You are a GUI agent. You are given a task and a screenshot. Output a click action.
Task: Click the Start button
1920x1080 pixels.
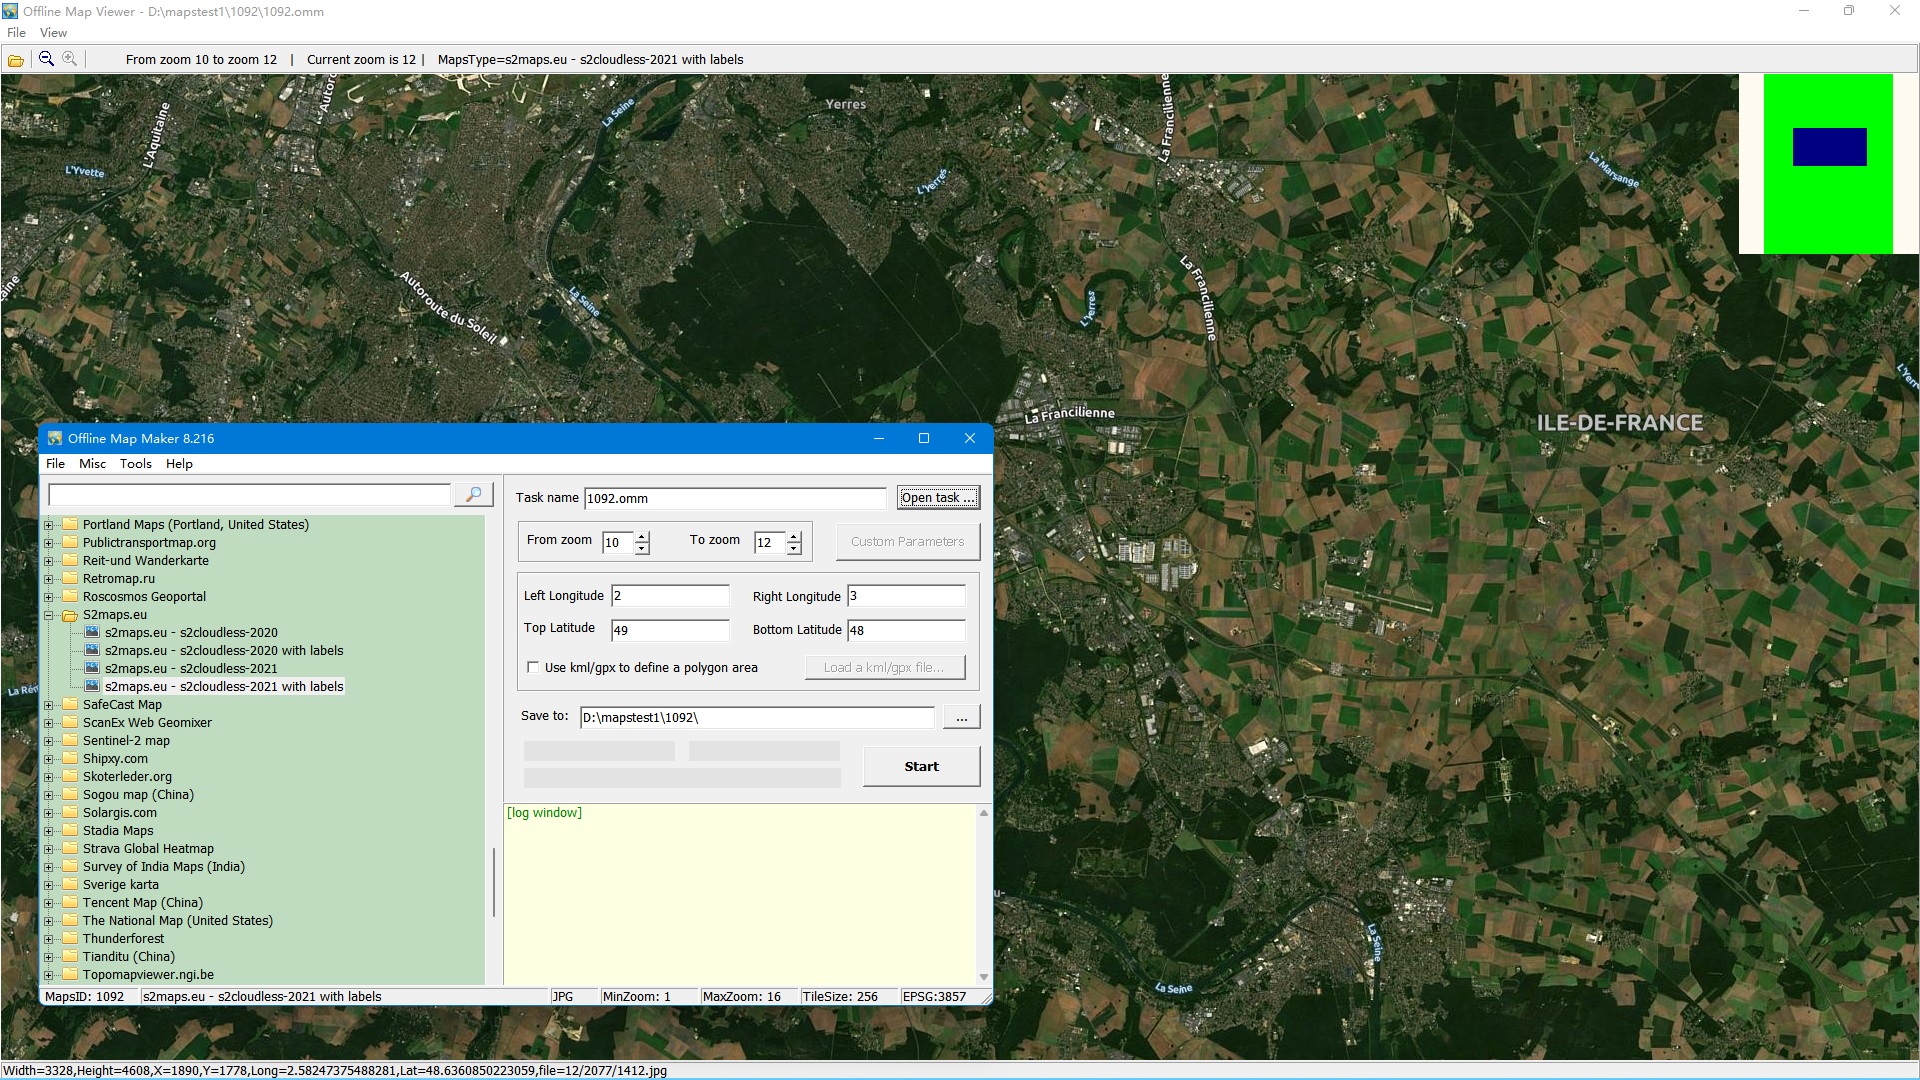(921, 767)
